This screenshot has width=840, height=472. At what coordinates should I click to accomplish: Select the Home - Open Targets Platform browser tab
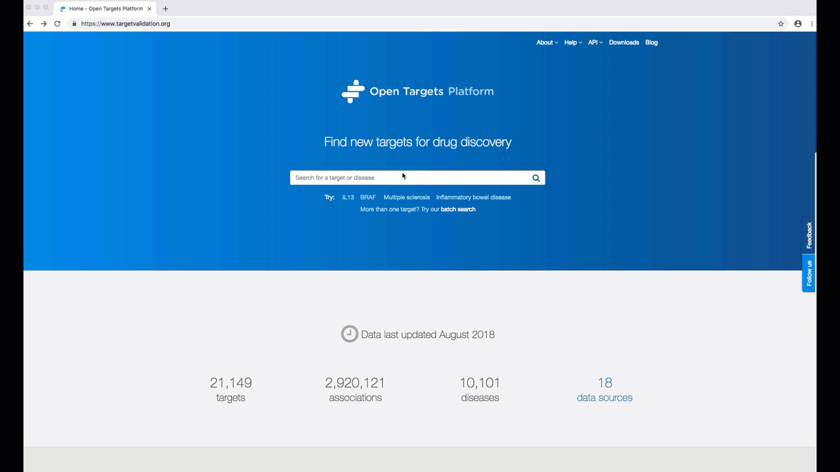tap(105, 9)
